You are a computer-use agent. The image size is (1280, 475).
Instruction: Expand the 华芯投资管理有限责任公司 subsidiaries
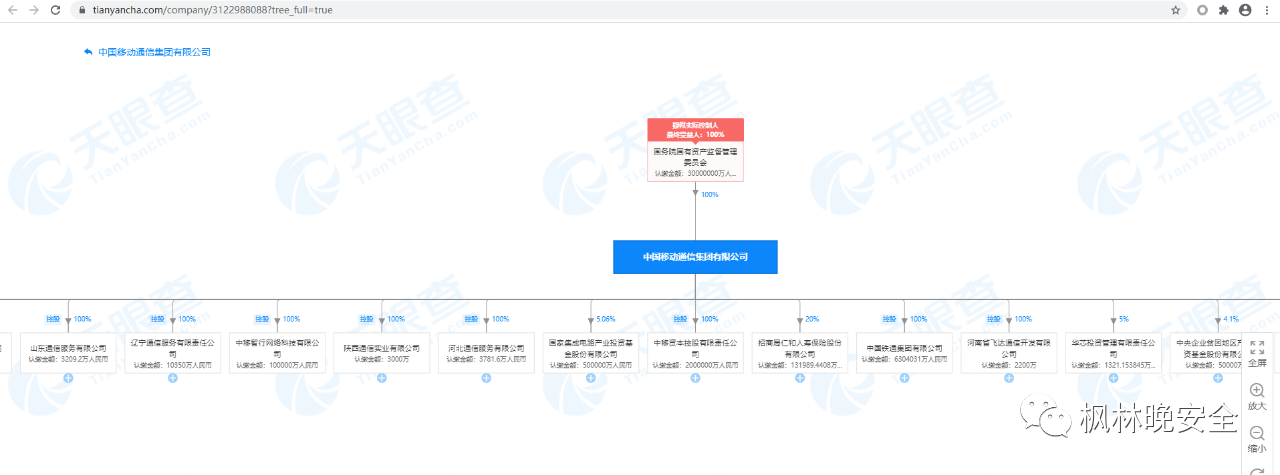point(1113,378)
